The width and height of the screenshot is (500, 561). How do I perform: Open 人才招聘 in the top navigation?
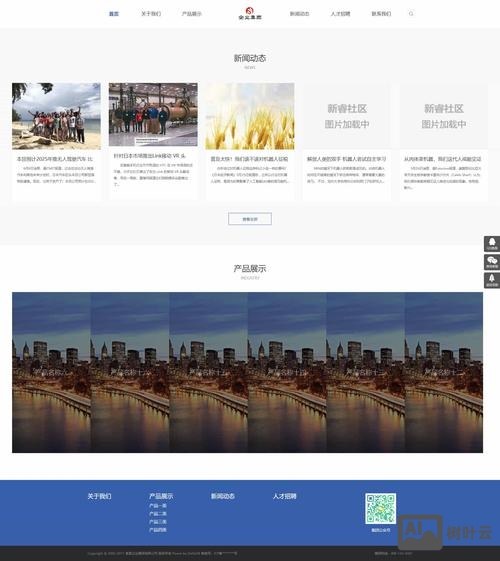click(340, 14)
